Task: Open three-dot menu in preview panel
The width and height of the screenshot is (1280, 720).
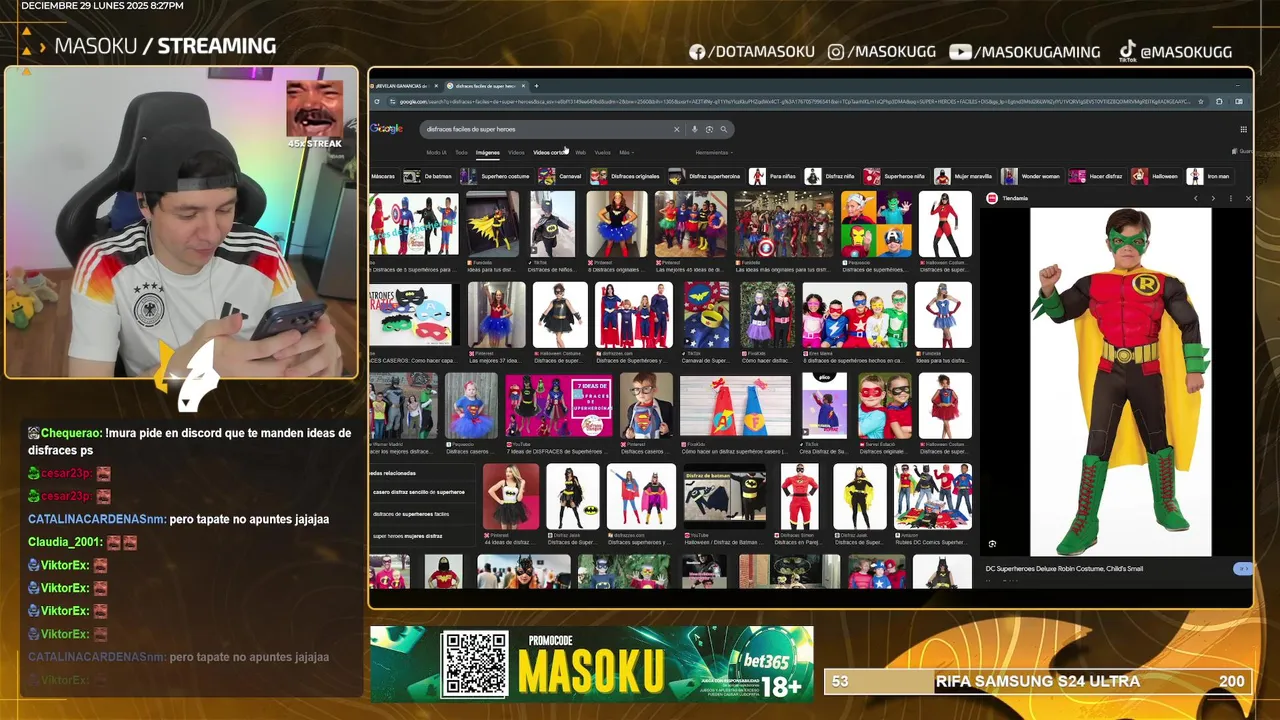Action: point(1231,198)
